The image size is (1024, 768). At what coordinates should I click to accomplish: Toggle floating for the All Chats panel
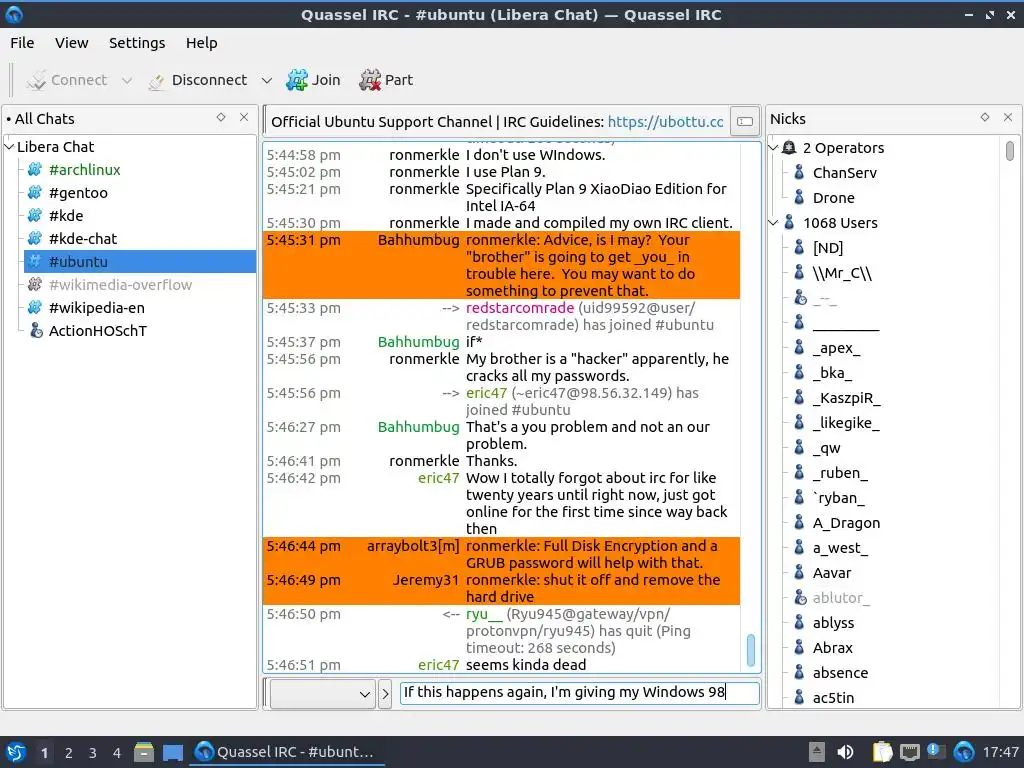tap(221, 118)
